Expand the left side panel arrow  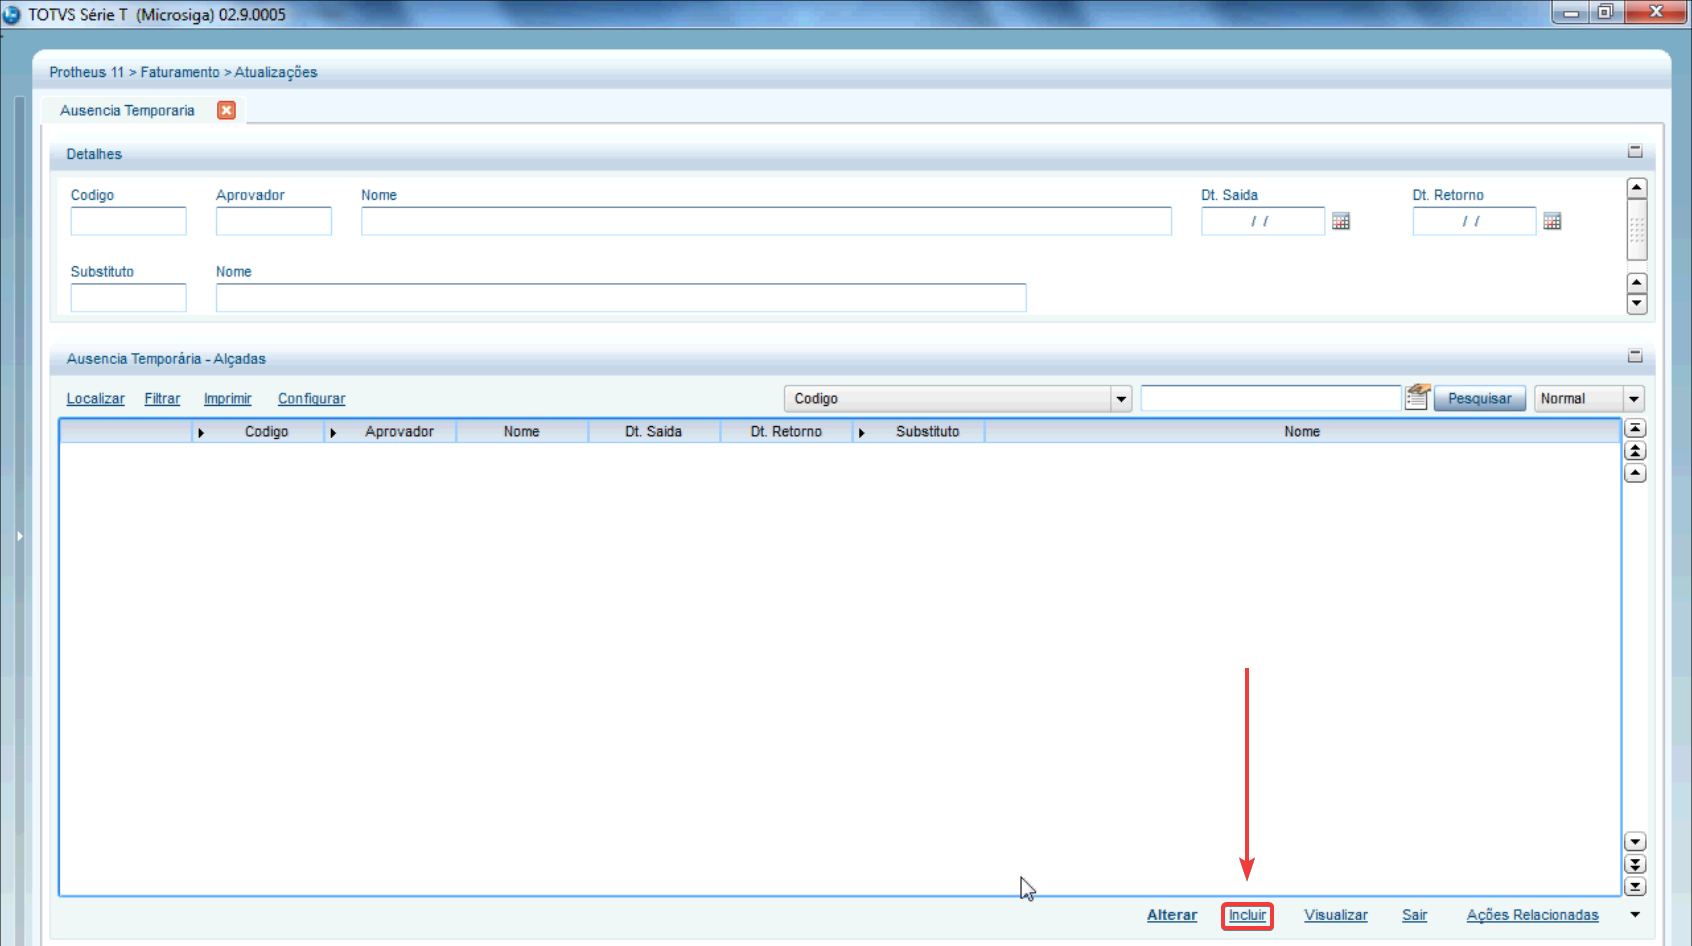pos(19,536)
